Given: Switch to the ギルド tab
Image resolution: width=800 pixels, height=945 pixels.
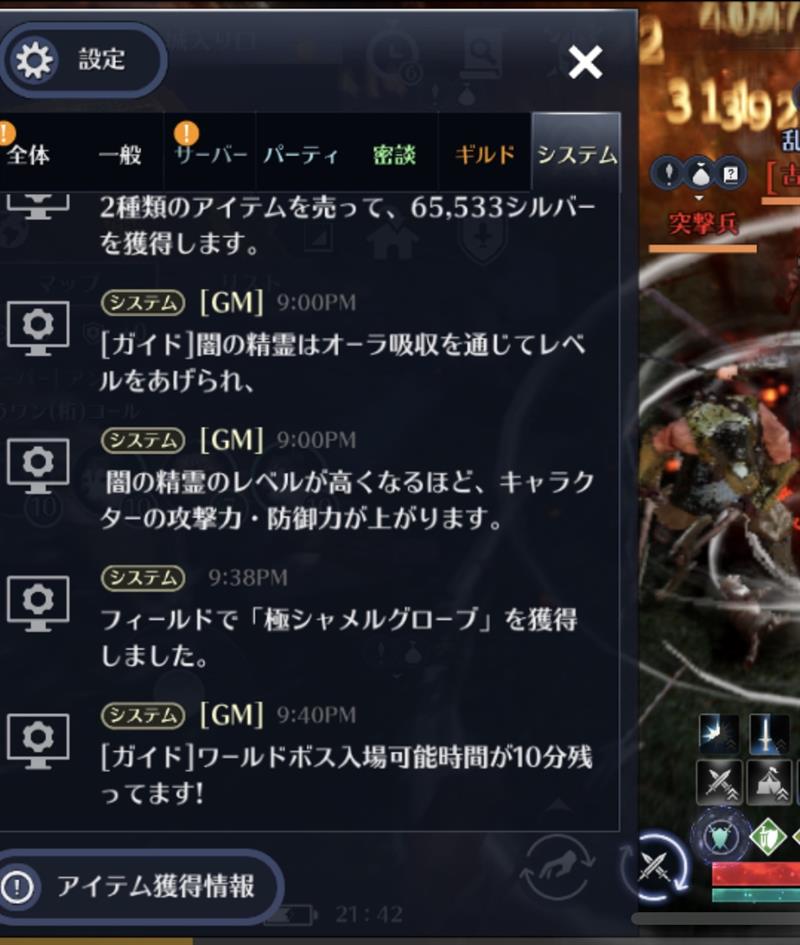Looking at the screenshot, I should click(485, 155).
